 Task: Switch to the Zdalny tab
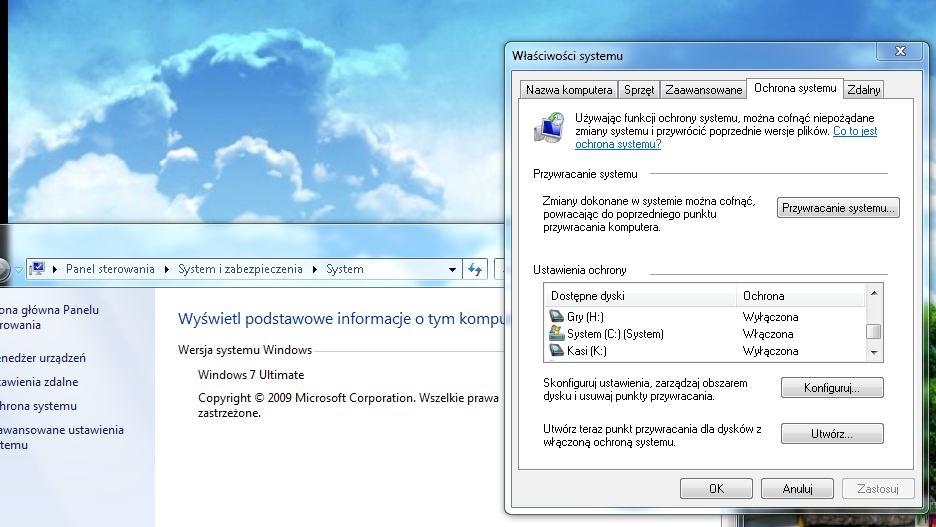tap(863, 90)
